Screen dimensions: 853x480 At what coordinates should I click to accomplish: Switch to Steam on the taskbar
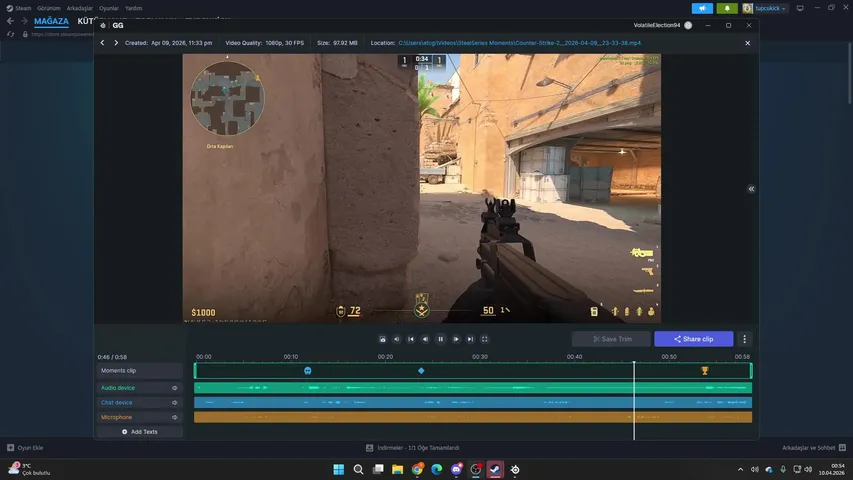tap(495, 469)
